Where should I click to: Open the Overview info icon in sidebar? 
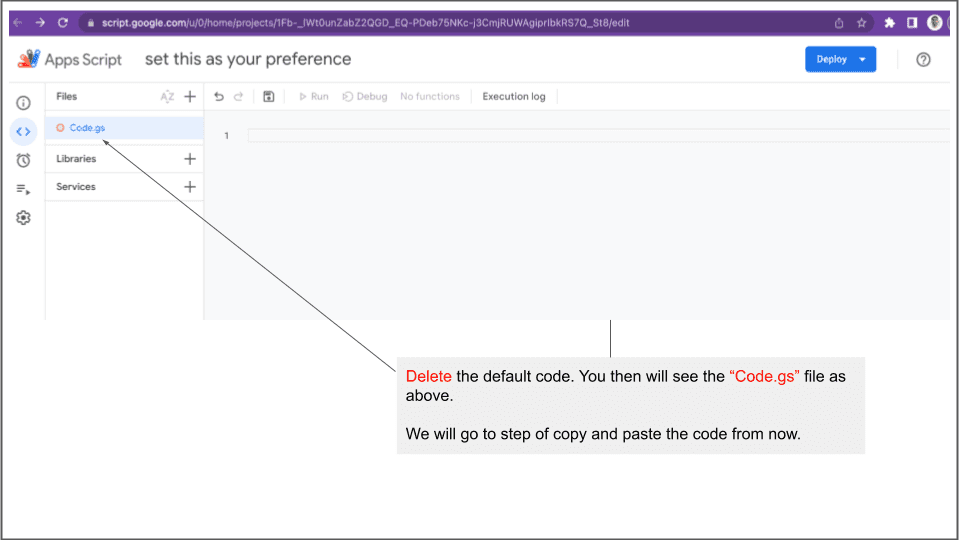click(x=23, y=103)
